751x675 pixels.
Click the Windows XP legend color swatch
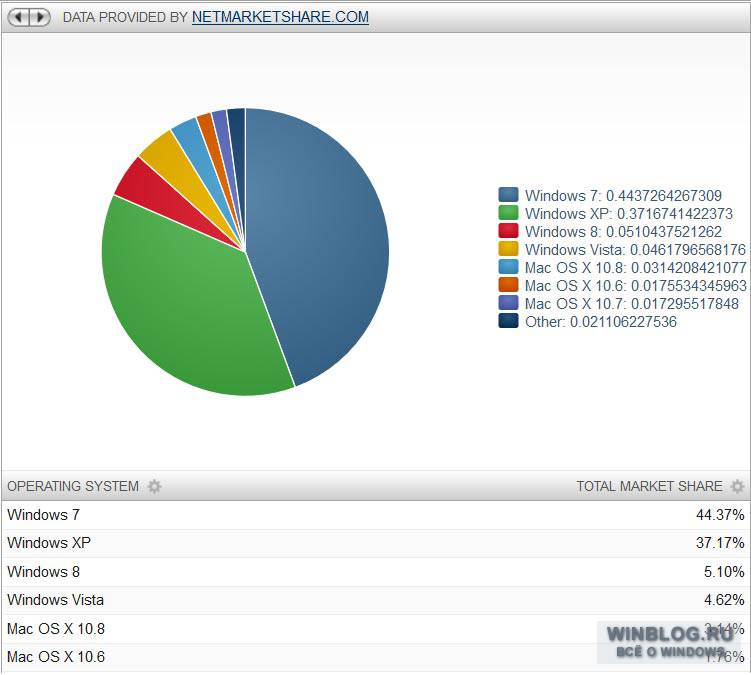(x=508, y=213)
